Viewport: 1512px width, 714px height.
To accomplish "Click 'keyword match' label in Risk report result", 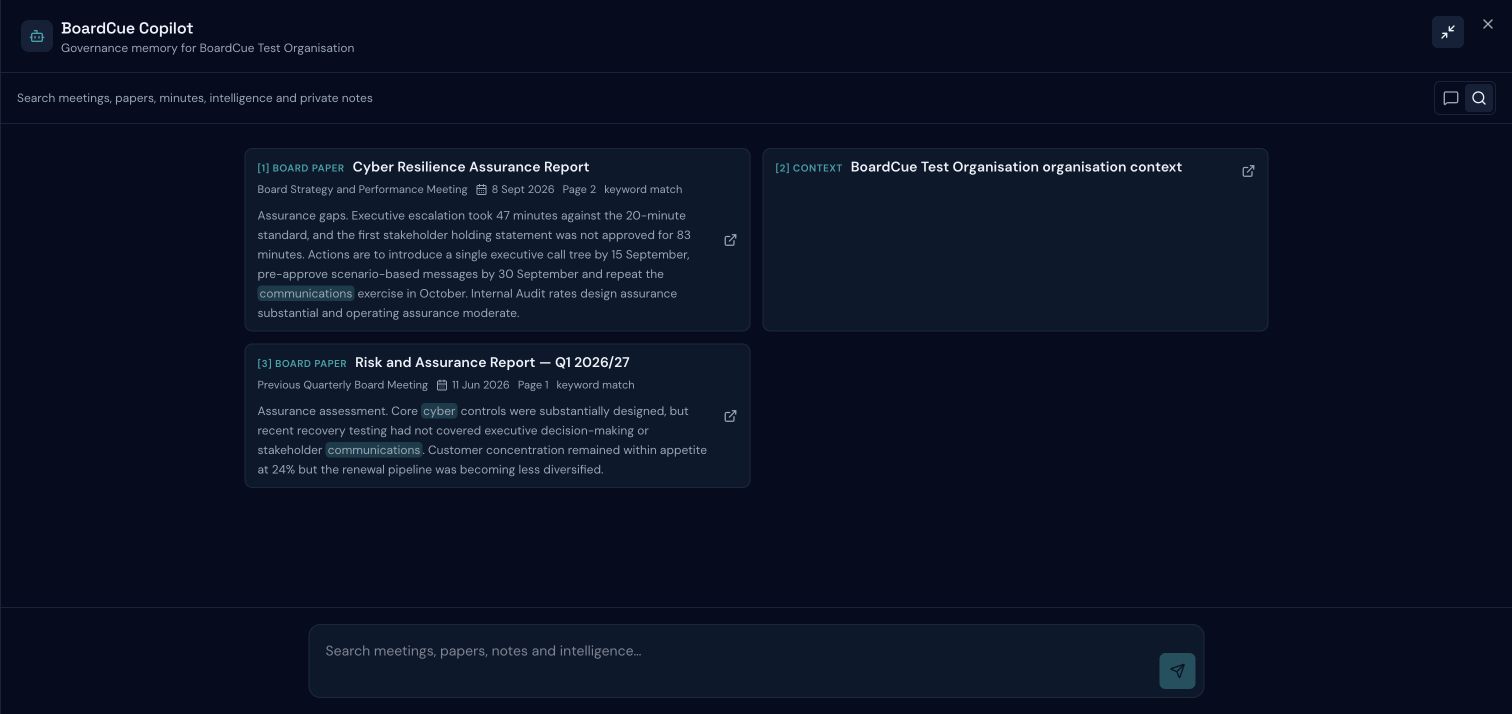I will [595, 385].
